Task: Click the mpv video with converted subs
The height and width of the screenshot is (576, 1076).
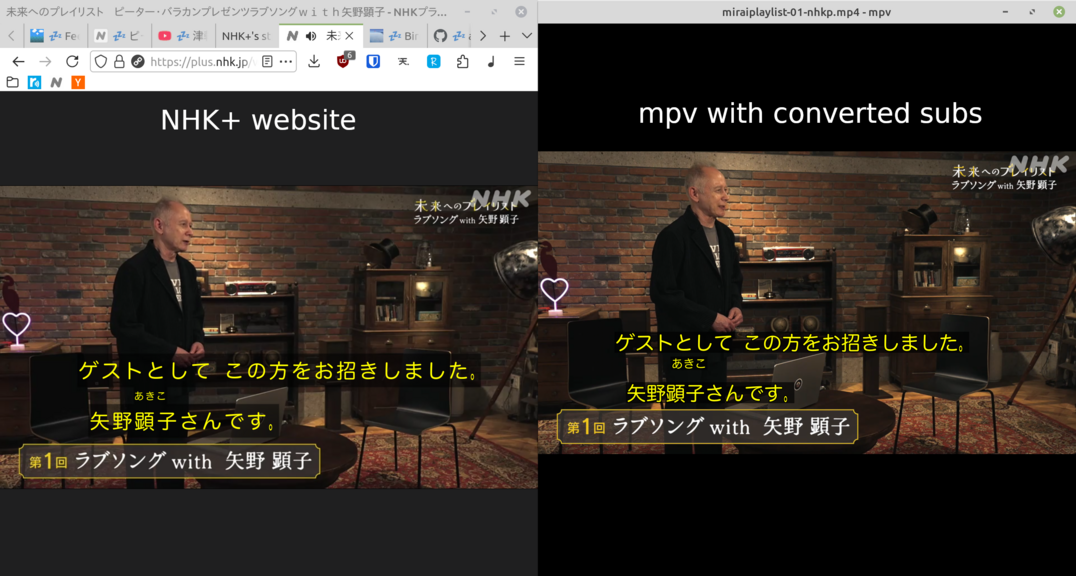Action: pos(806,302)
